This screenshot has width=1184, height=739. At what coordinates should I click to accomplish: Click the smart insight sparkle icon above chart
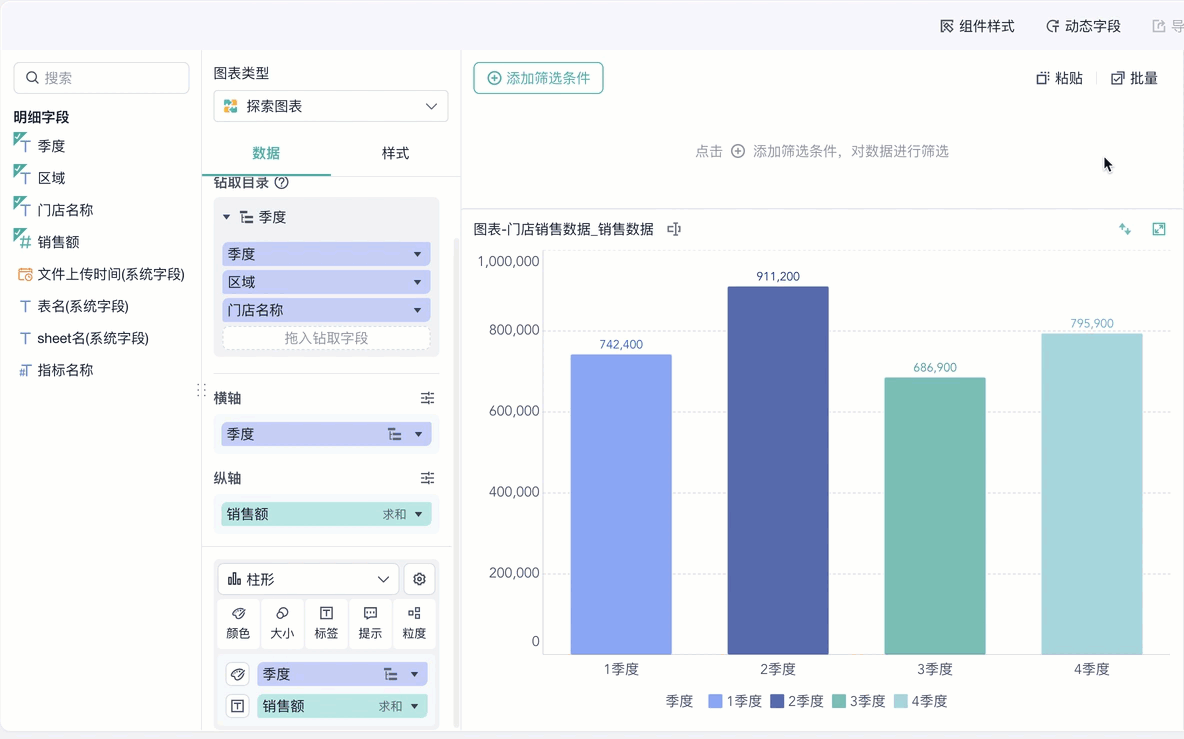(x=1125, y=229)
